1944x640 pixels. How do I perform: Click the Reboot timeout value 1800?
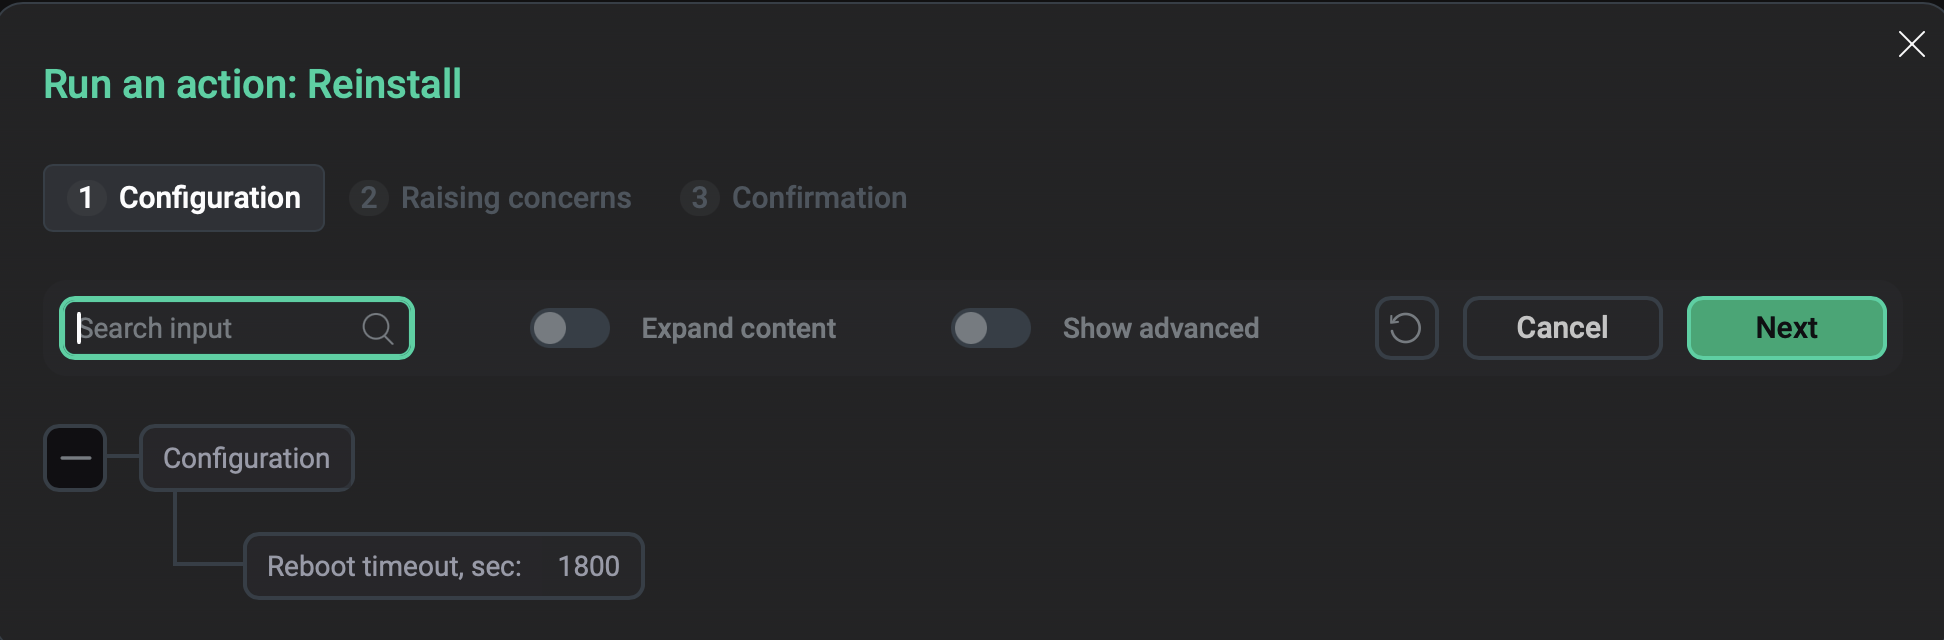[x=589, y=566]
